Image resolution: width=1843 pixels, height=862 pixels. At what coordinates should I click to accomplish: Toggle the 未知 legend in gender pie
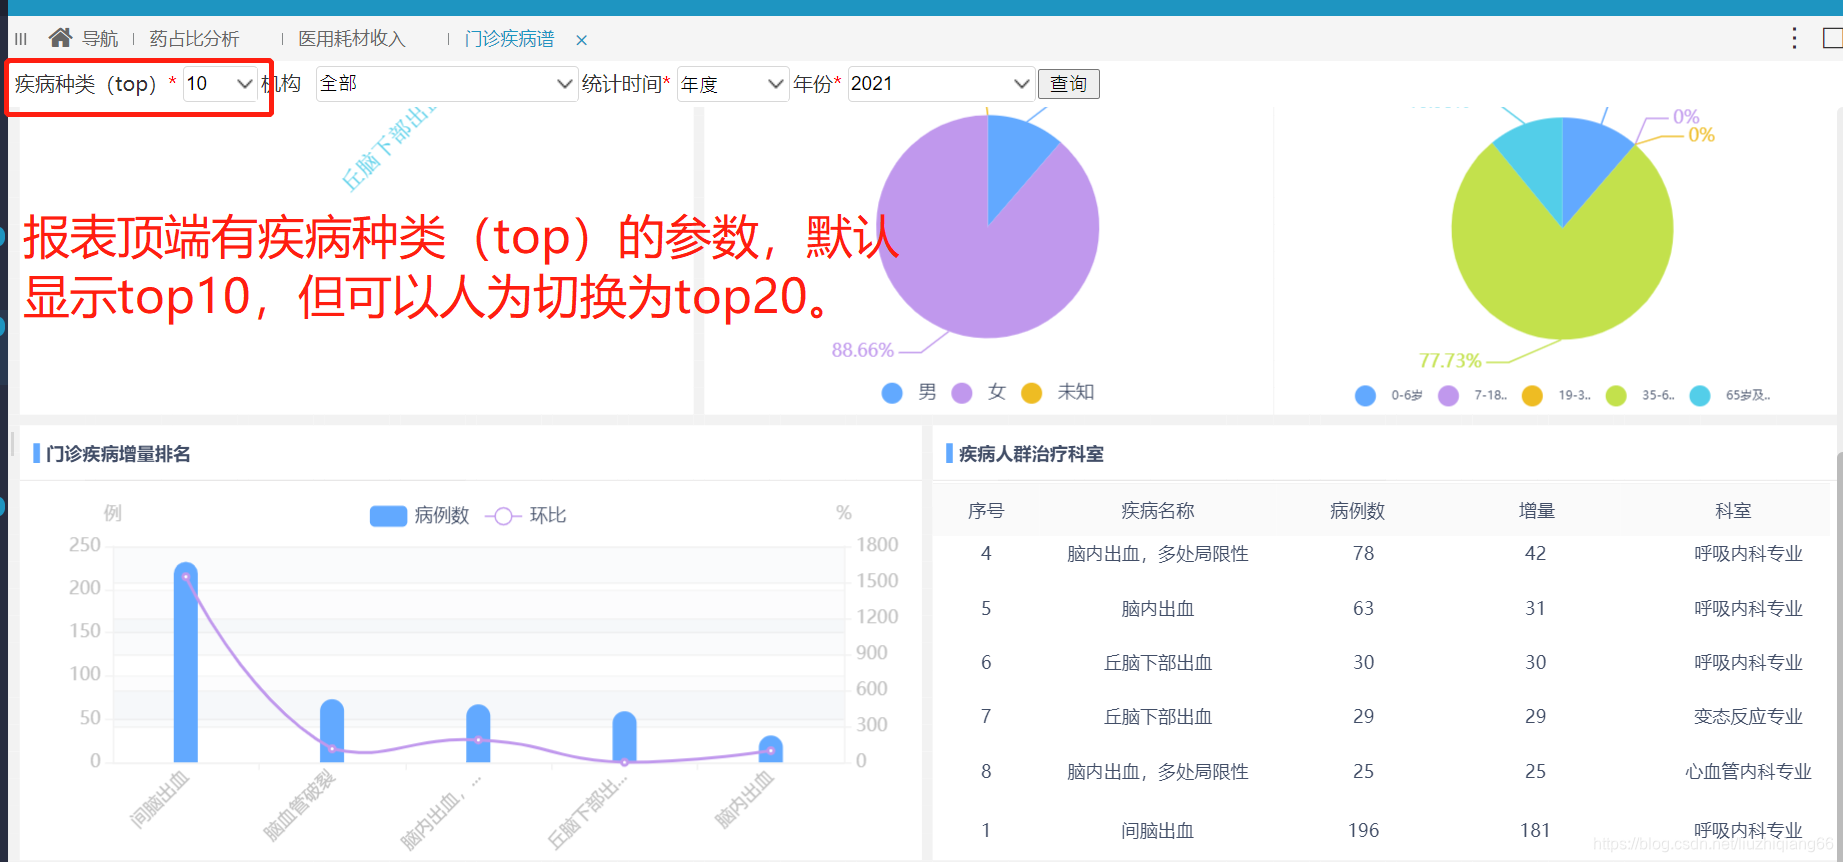[1058, 392]
